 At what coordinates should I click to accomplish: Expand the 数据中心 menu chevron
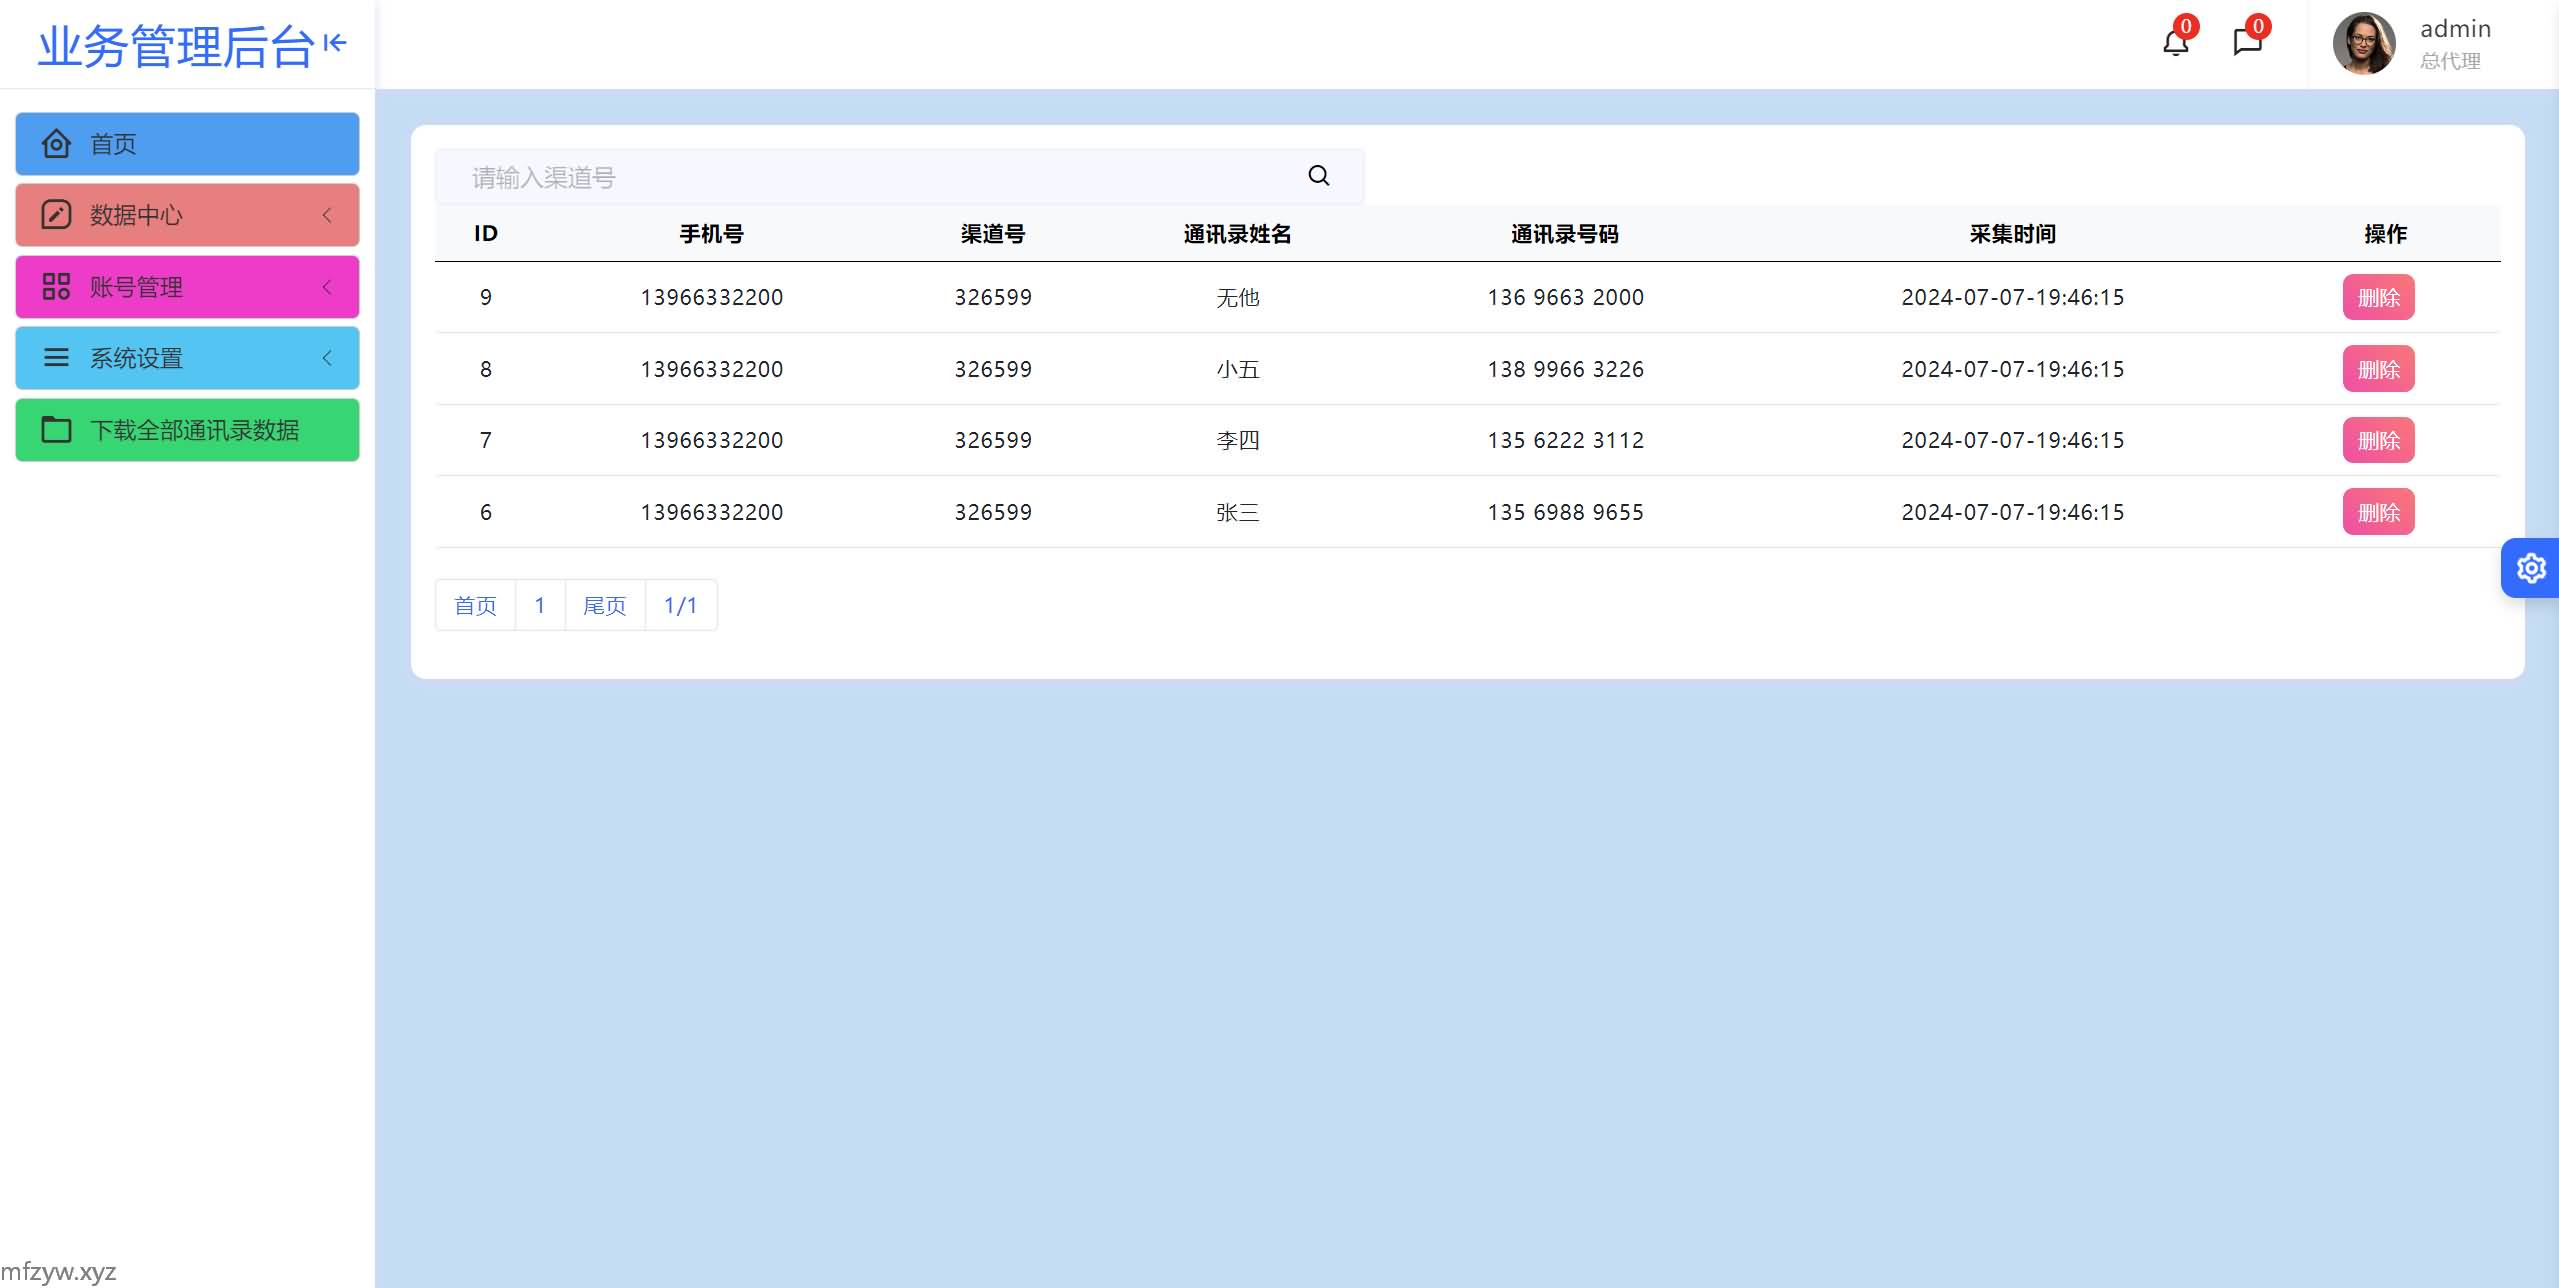coord(327,215)
